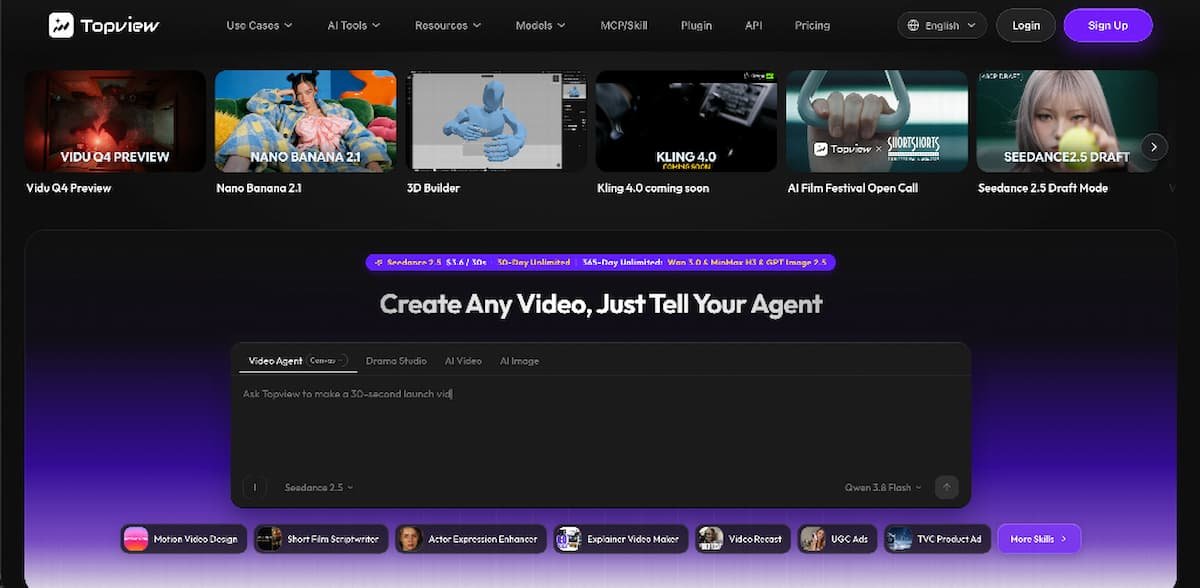
Task: Expand the AI Tools menu
Action: click(x=353, y=25)
